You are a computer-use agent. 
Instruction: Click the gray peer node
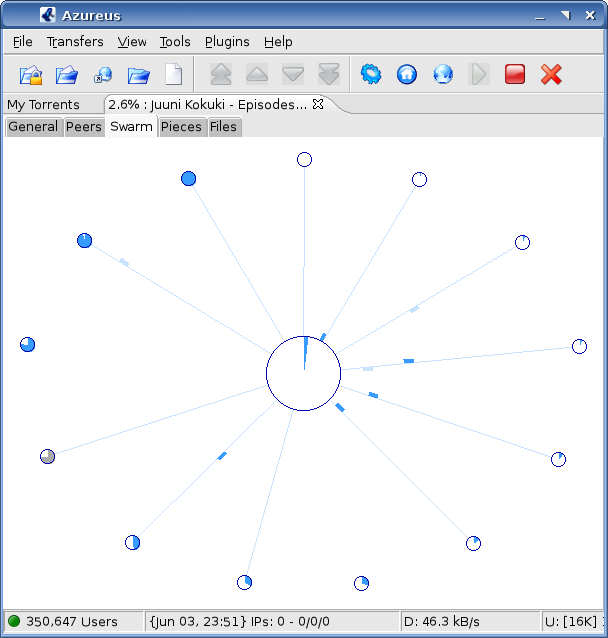click(47, 456)
